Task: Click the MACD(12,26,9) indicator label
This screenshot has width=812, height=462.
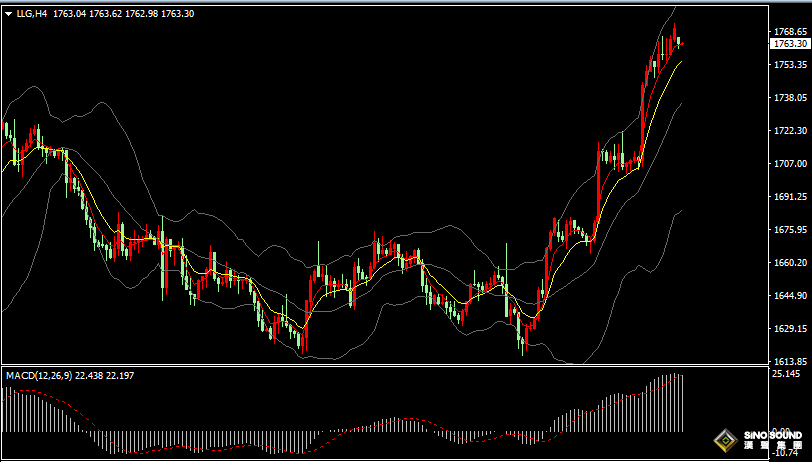Action: (39, 376)
